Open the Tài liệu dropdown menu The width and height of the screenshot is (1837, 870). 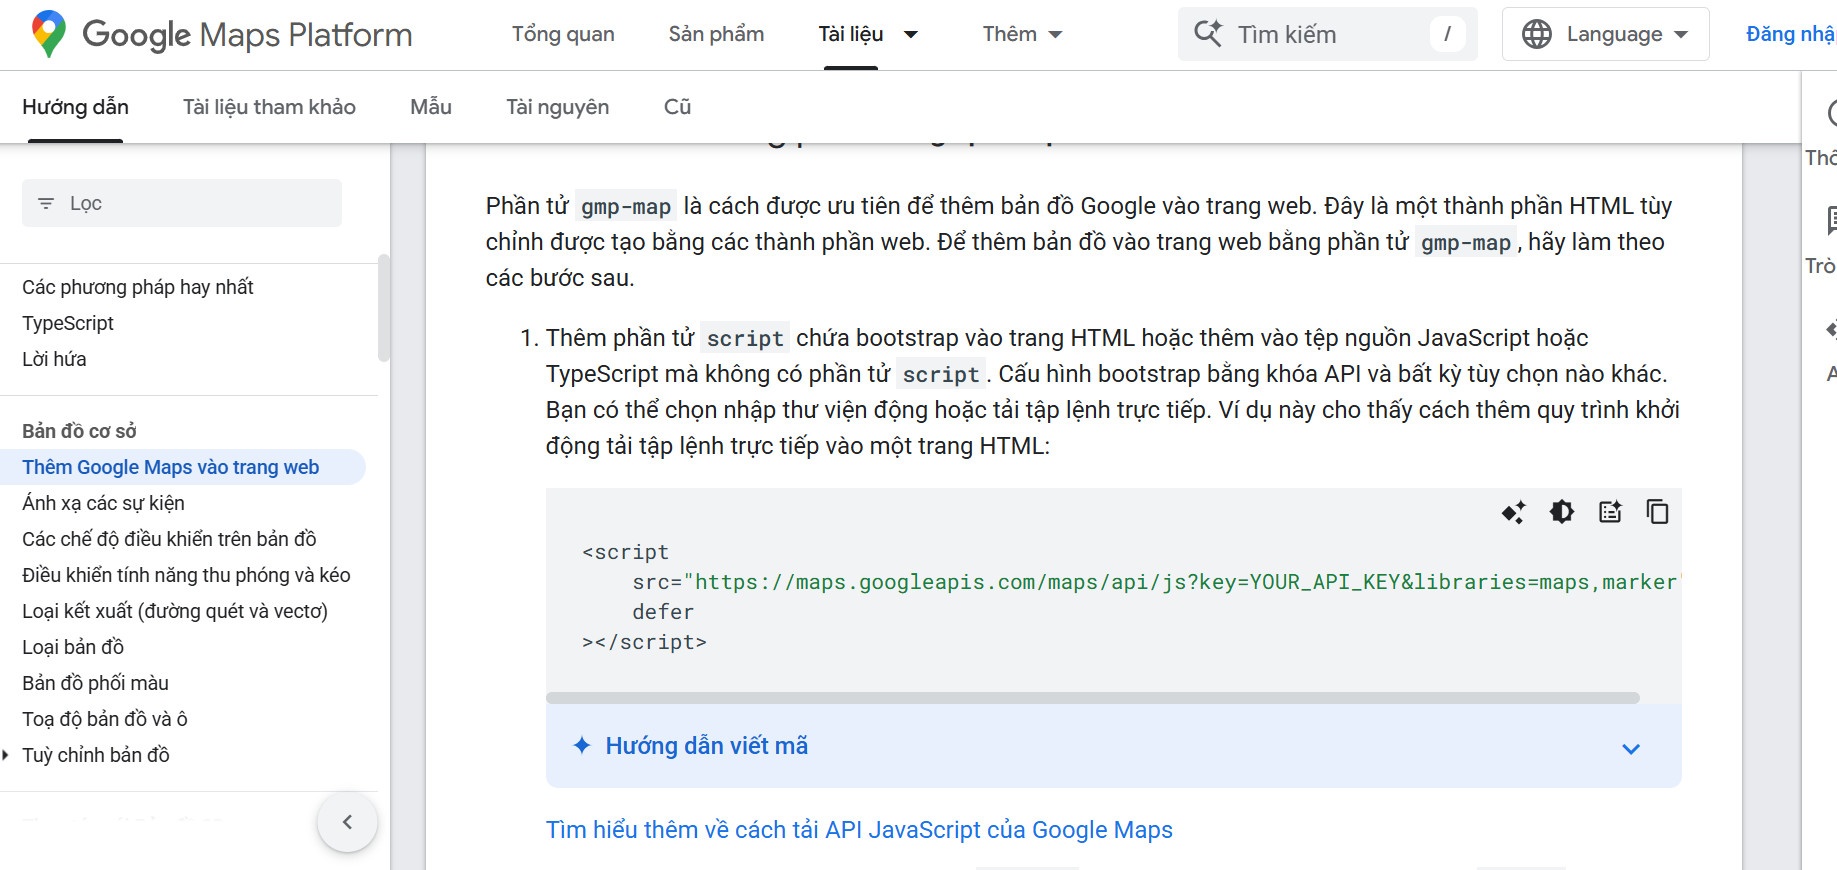tap(868, 33)
